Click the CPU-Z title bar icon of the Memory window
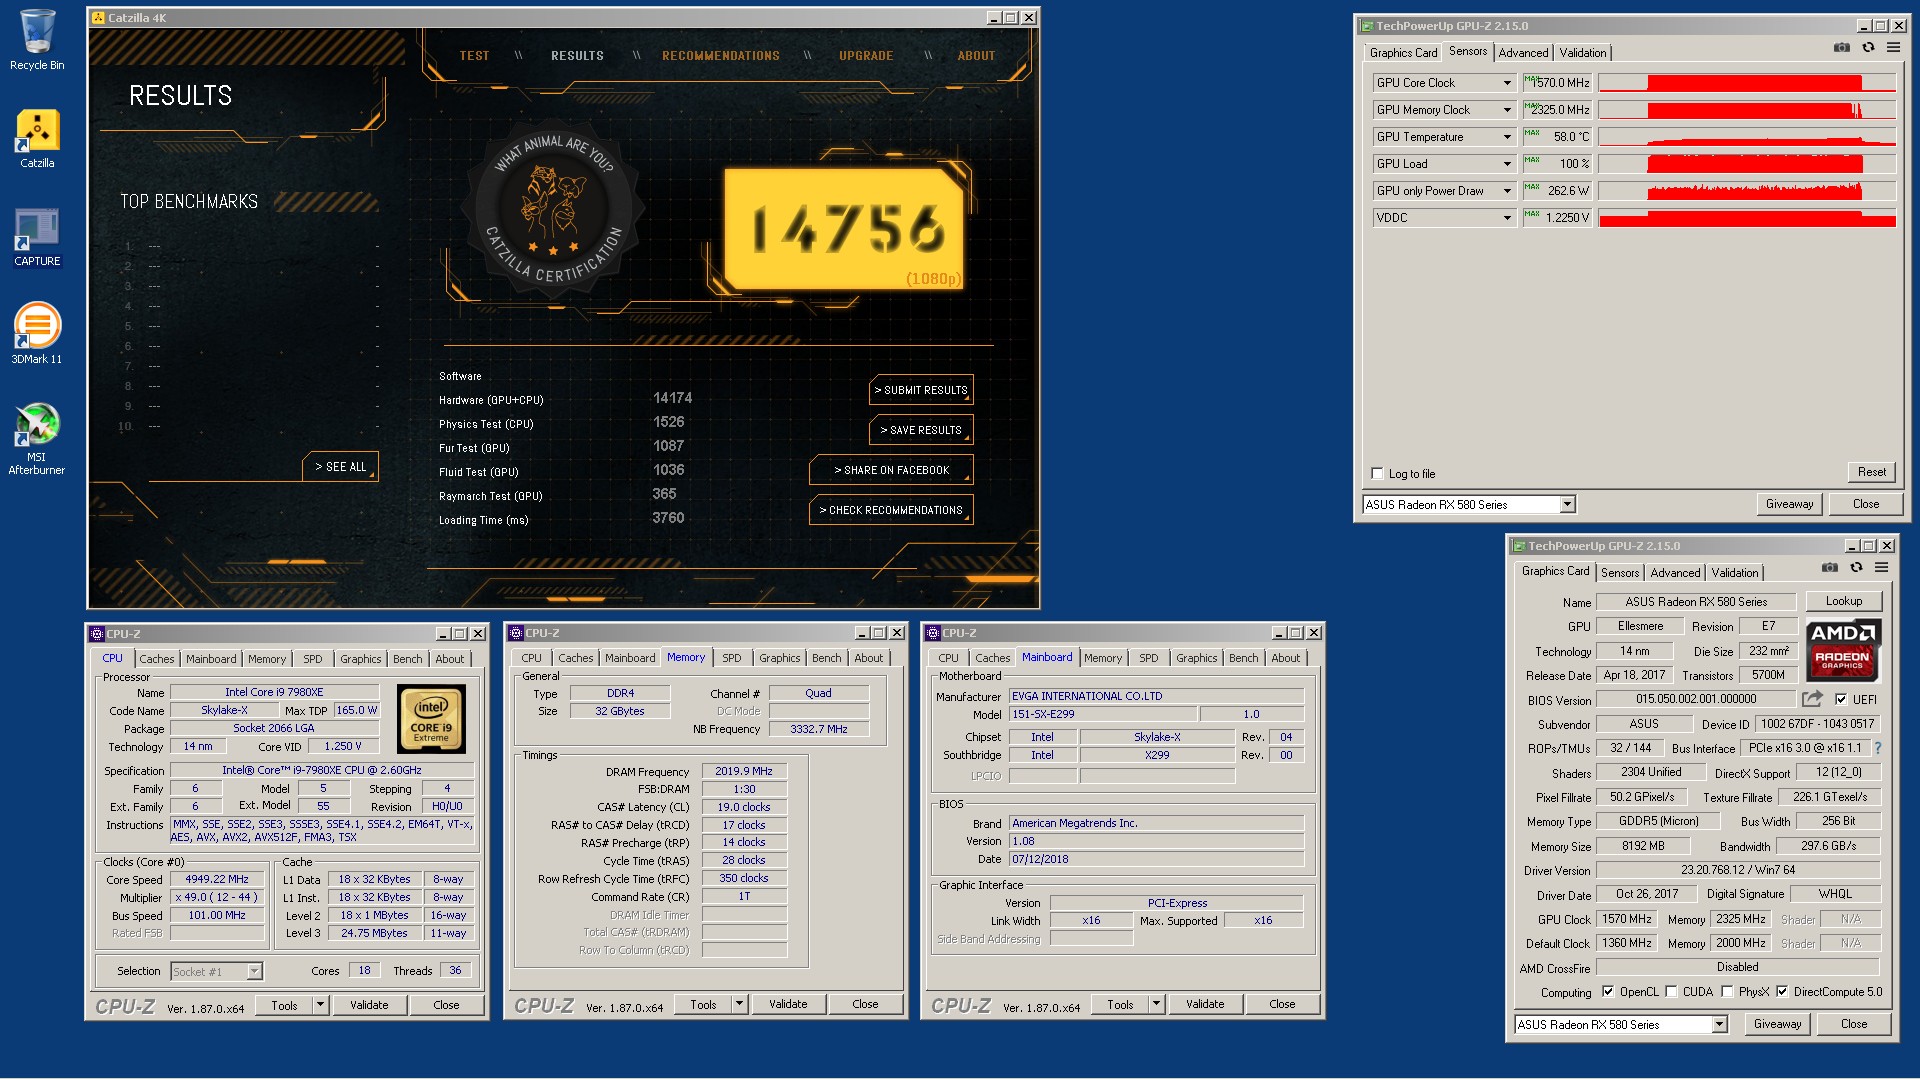The height and width of the screenshot is (1080, 1920). (x=516, y=633)
